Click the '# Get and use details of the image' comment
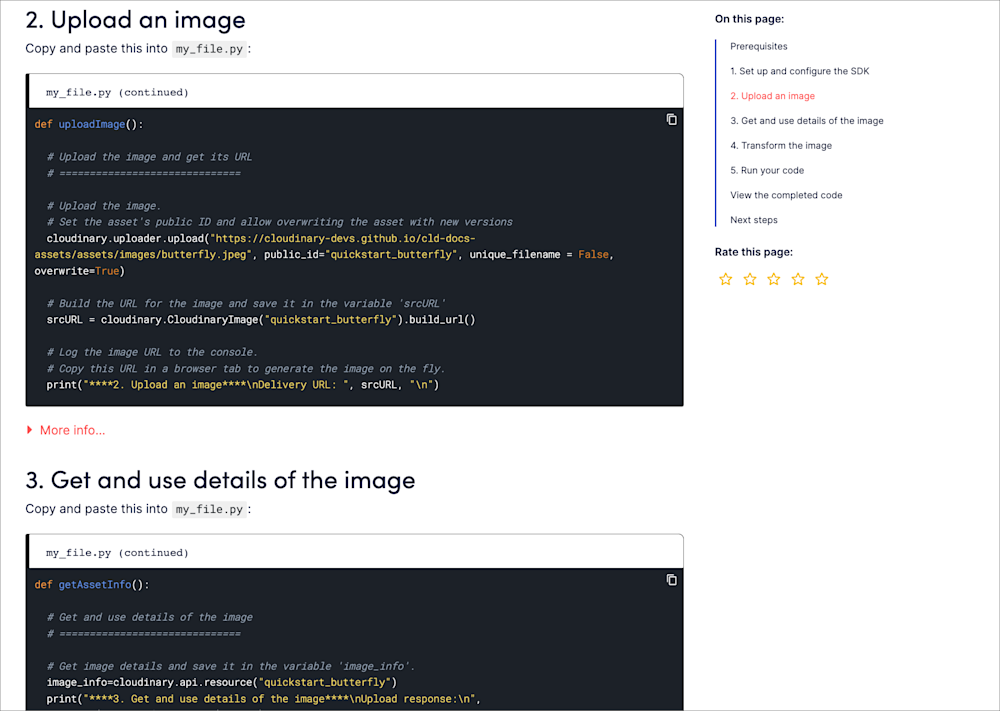Image resolution: width=1000 pixels, height=711 pixels. point(150,617)
